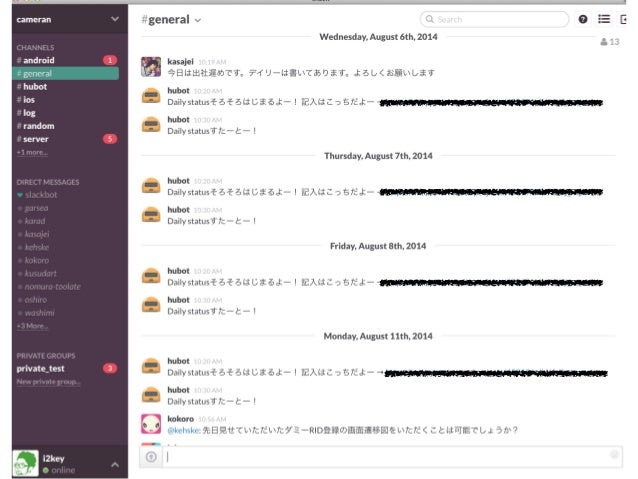This screenshot has height=479, width=638.
Task: Open the activity list icon in header
Action: tap(604, 19)
